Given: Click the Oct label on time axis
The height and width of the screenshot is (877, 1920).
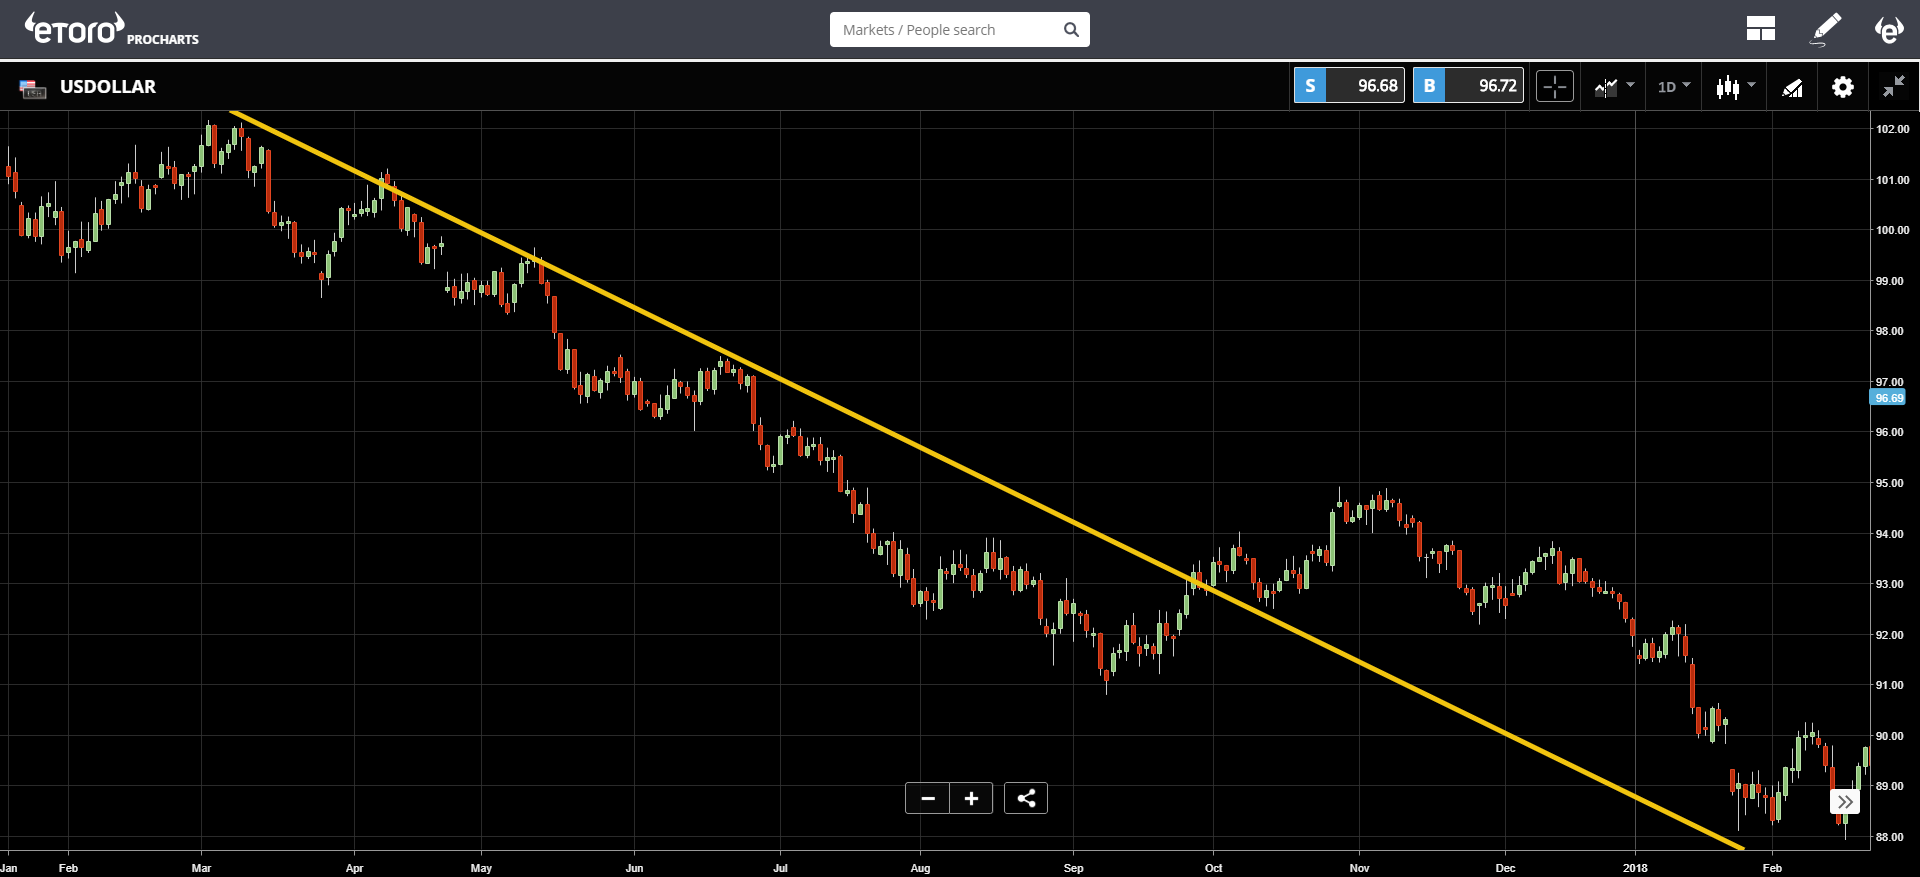Looking at the screenshot, I should tap(1213, 868).
